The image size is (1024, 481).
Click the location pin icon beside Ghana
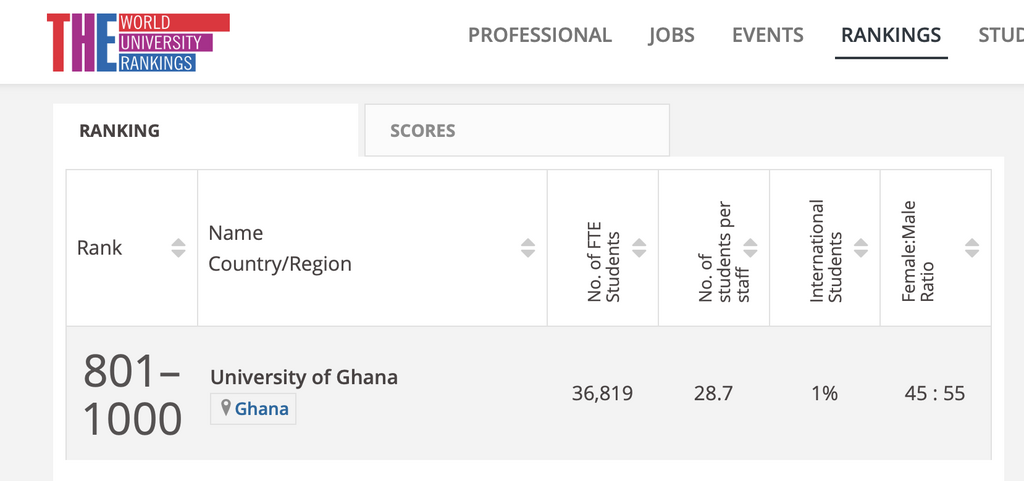[226, 409]
